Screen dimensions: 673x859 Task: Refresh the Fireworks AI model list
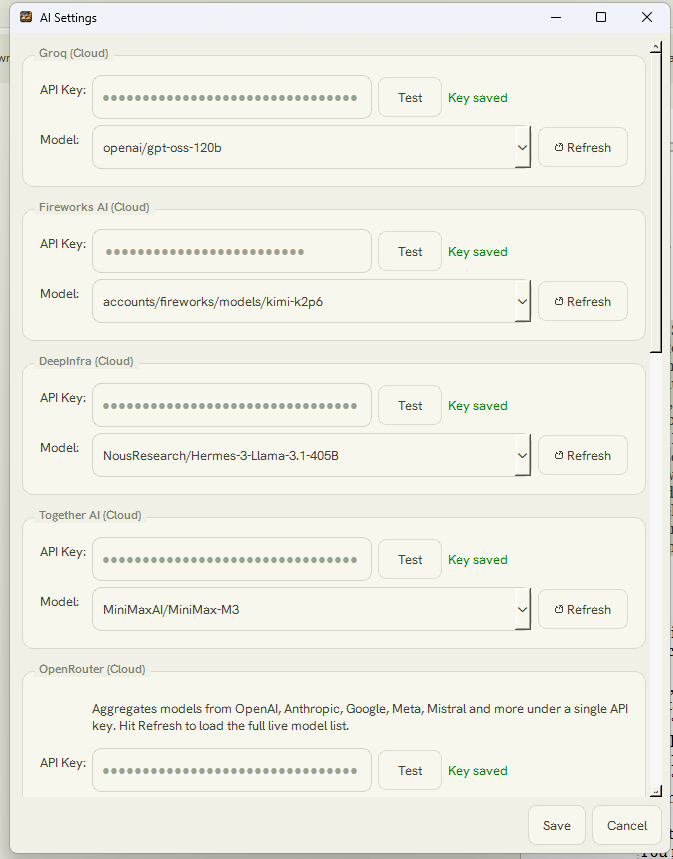583,301
